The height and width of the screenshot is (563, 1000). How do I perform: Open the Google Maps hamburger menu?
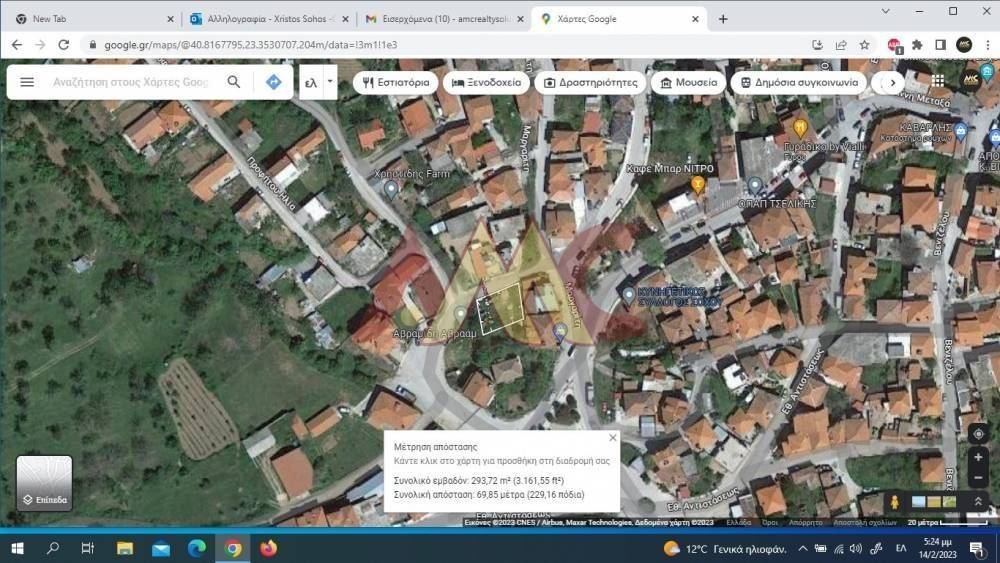[x=27, y=82]
